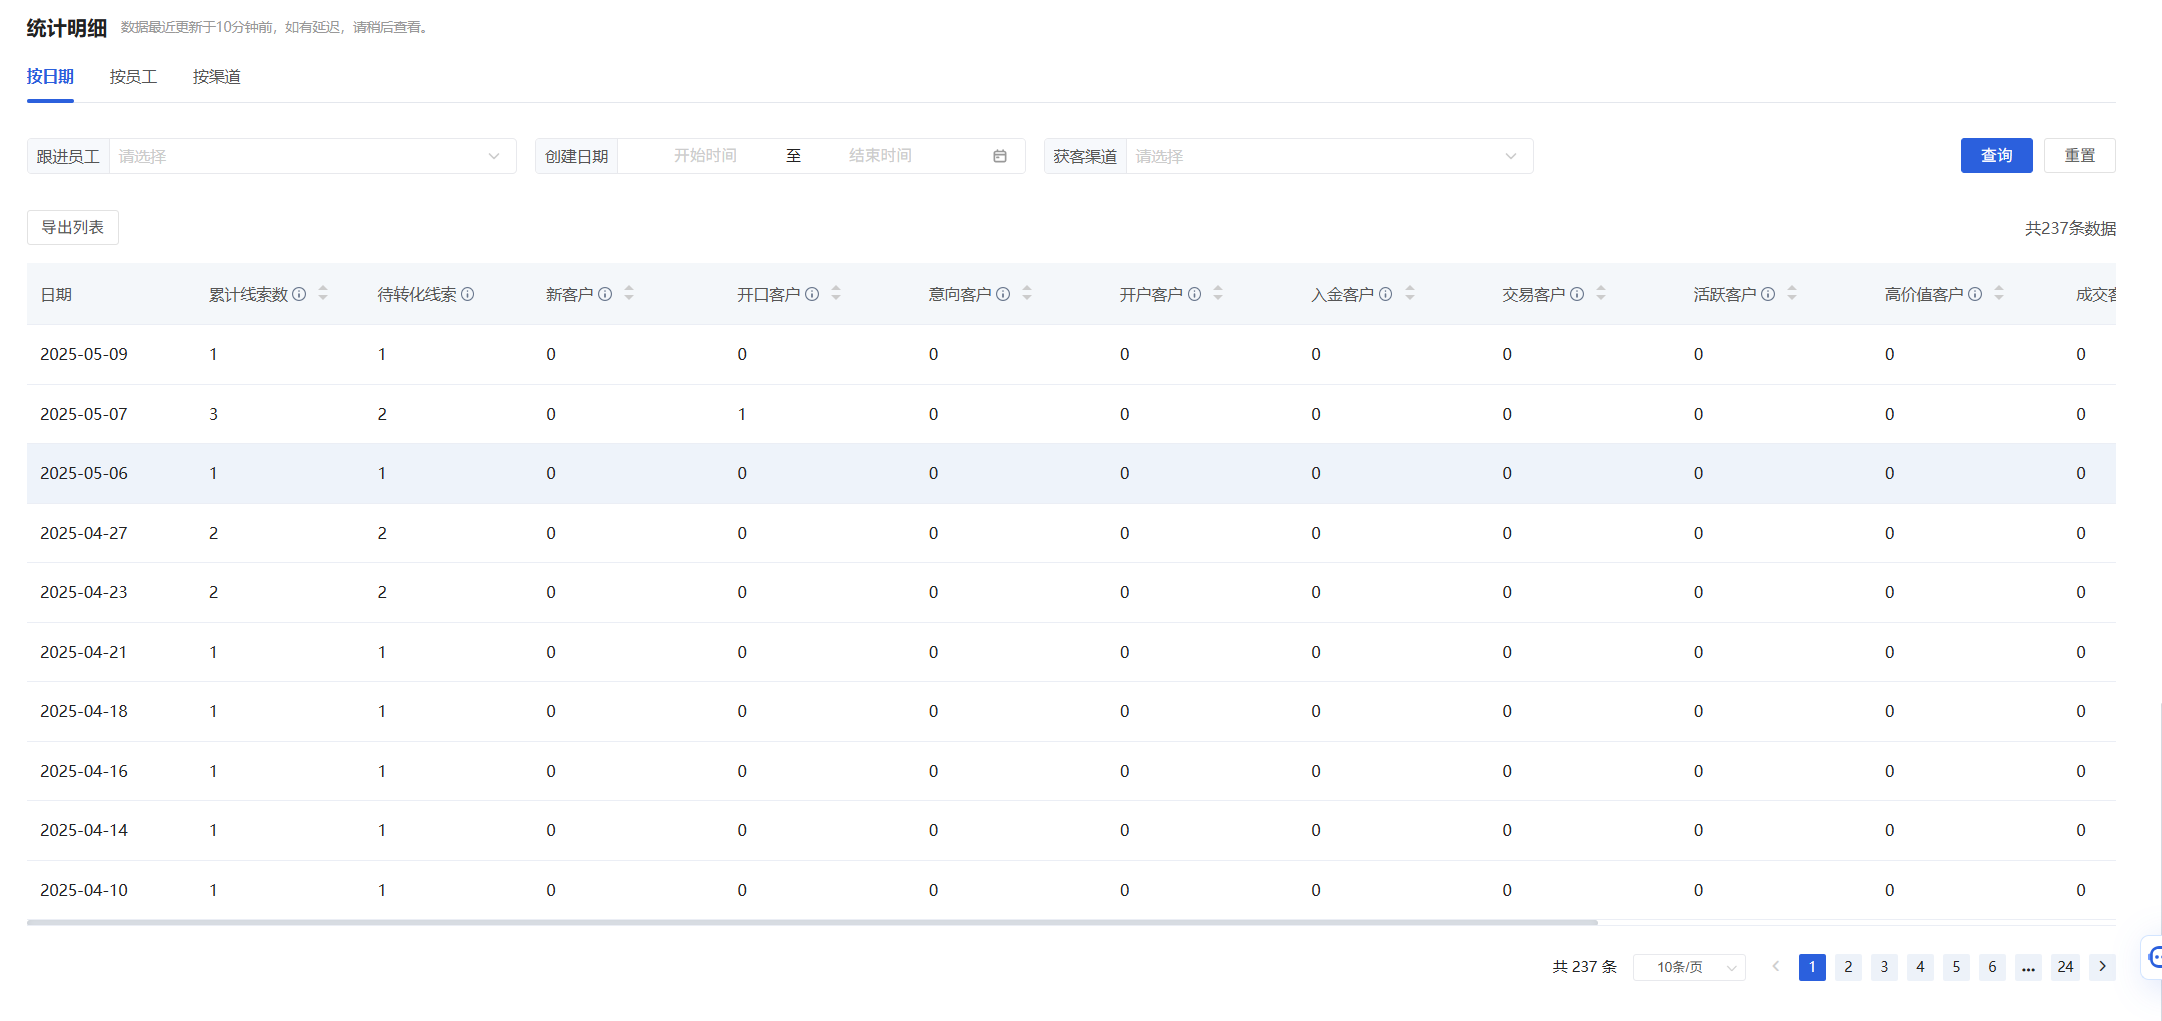Image resolution: width=2162 pixels, height=1021 pixels.
Task: Click 导出列表 export button
Action: click(x=73, y=227)
